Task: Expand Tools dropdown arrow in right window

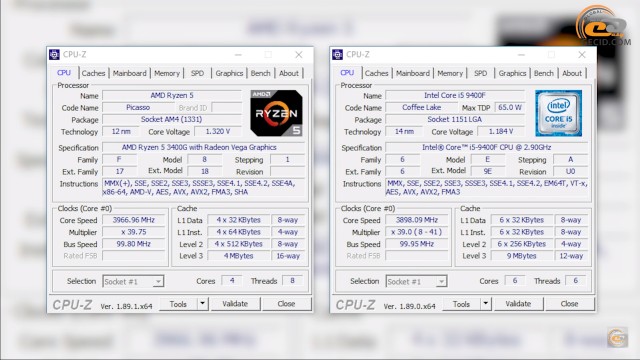Action: point(486,304)
